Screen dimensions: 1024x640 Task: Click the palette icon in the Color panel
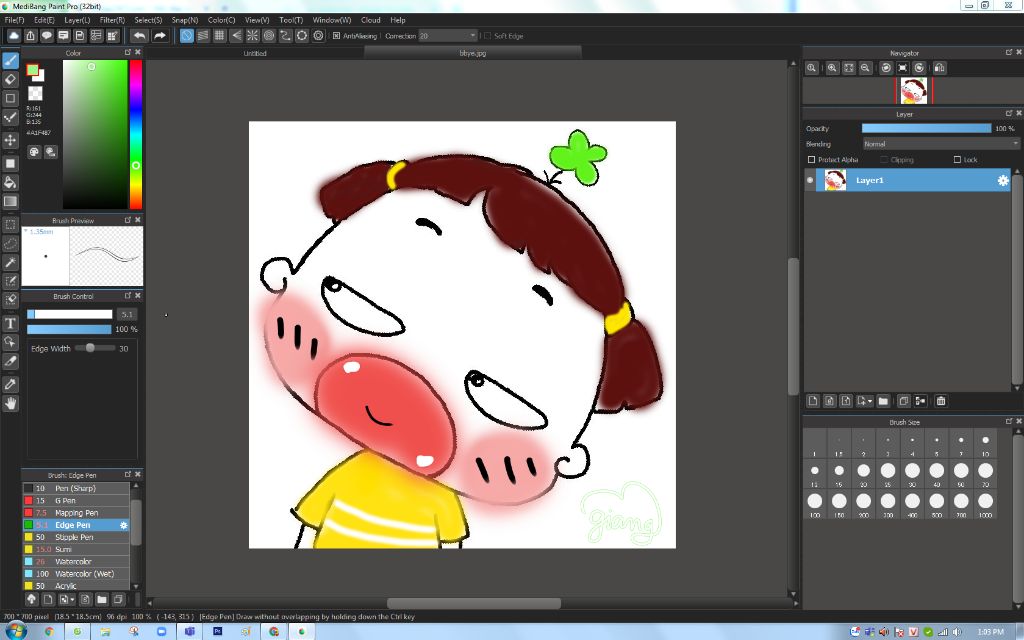click(34, 152)
